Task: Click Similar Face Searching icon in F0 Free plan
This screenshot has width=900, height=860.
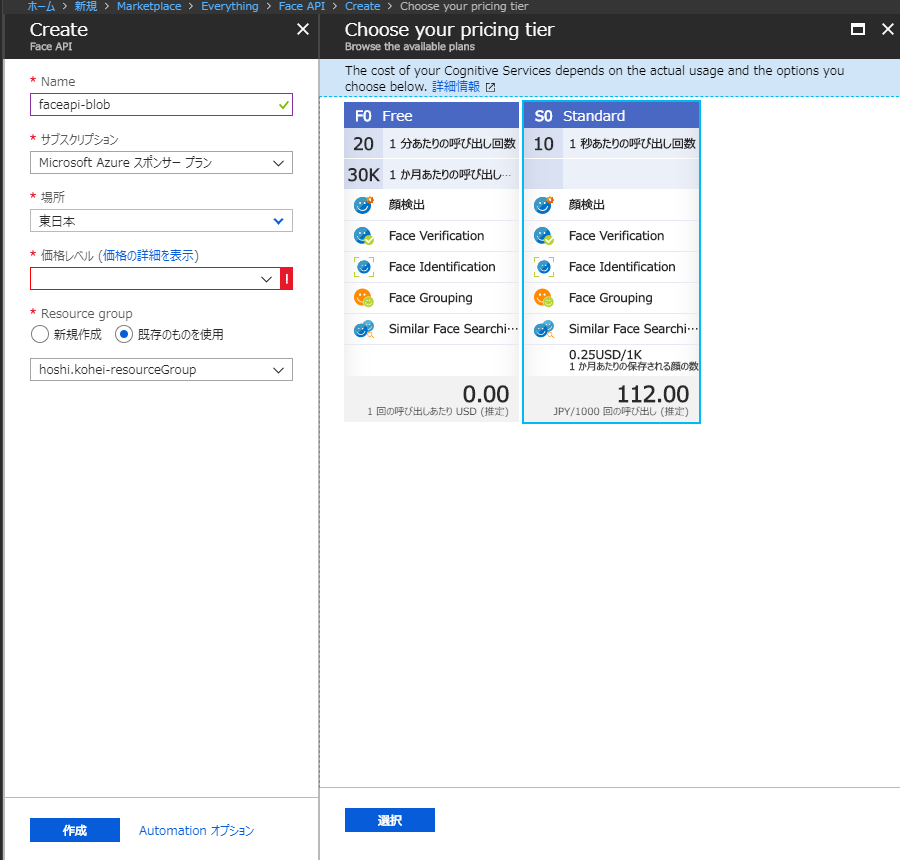Action: click(x=363, y=329)
